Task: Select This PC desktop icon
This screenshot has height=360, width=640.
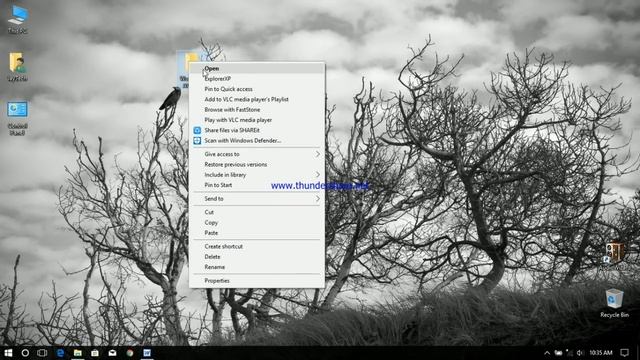Action: coord(18,20)
